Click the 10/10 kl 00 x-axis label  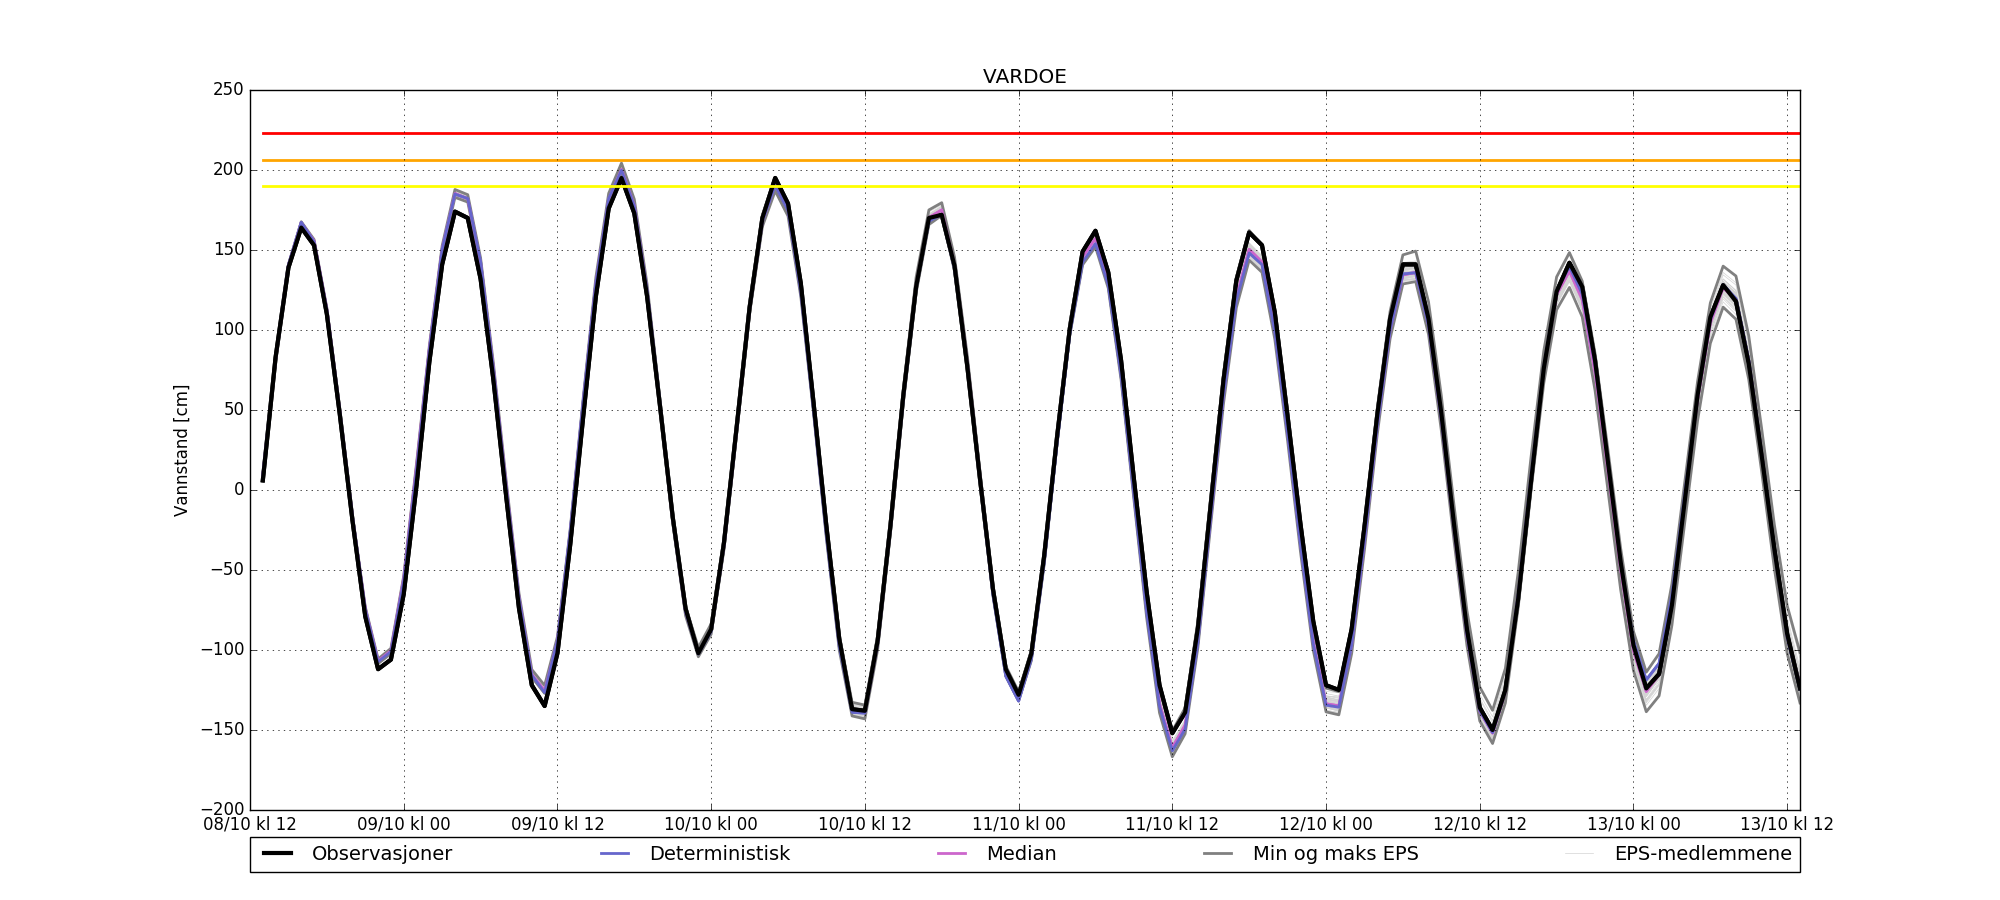pos(711,825)
